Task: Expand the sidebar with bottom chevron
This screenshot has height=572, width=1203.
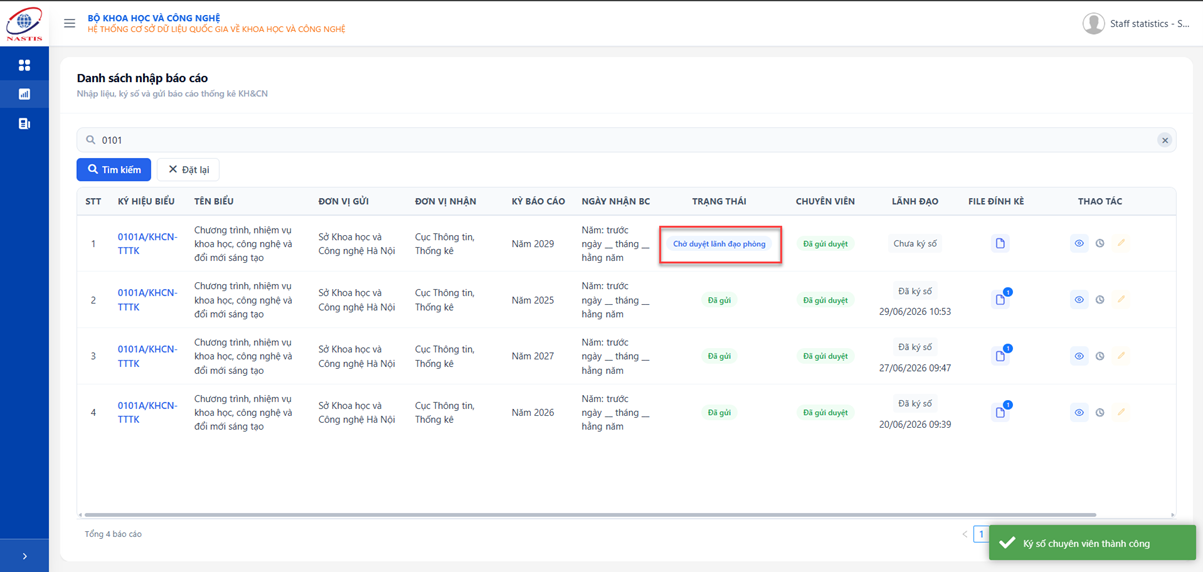Action: (24, 556)
